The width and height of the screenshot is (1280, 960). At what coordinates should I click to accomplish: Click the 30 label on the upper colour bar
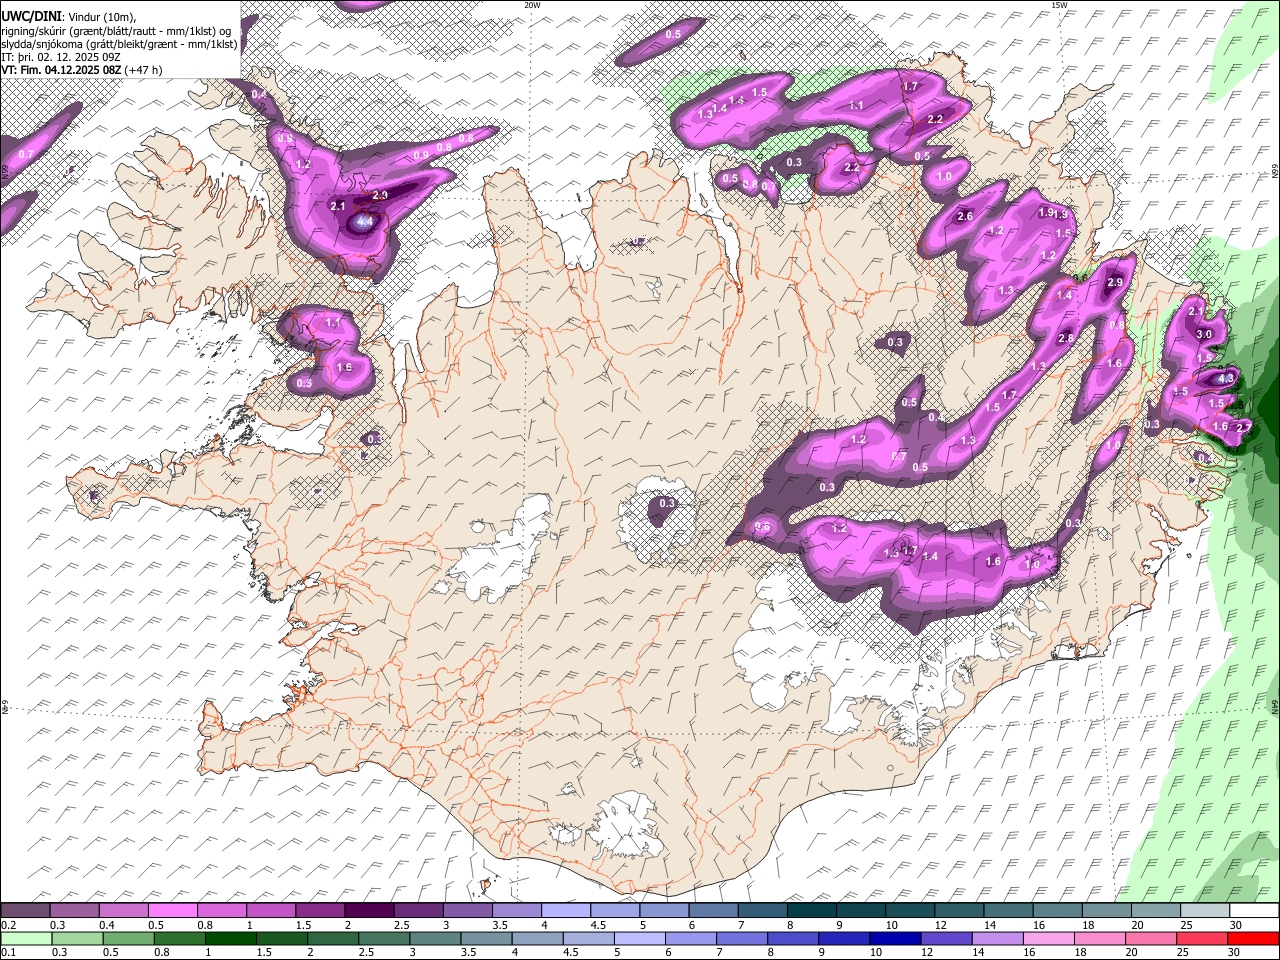point(1236,925)
